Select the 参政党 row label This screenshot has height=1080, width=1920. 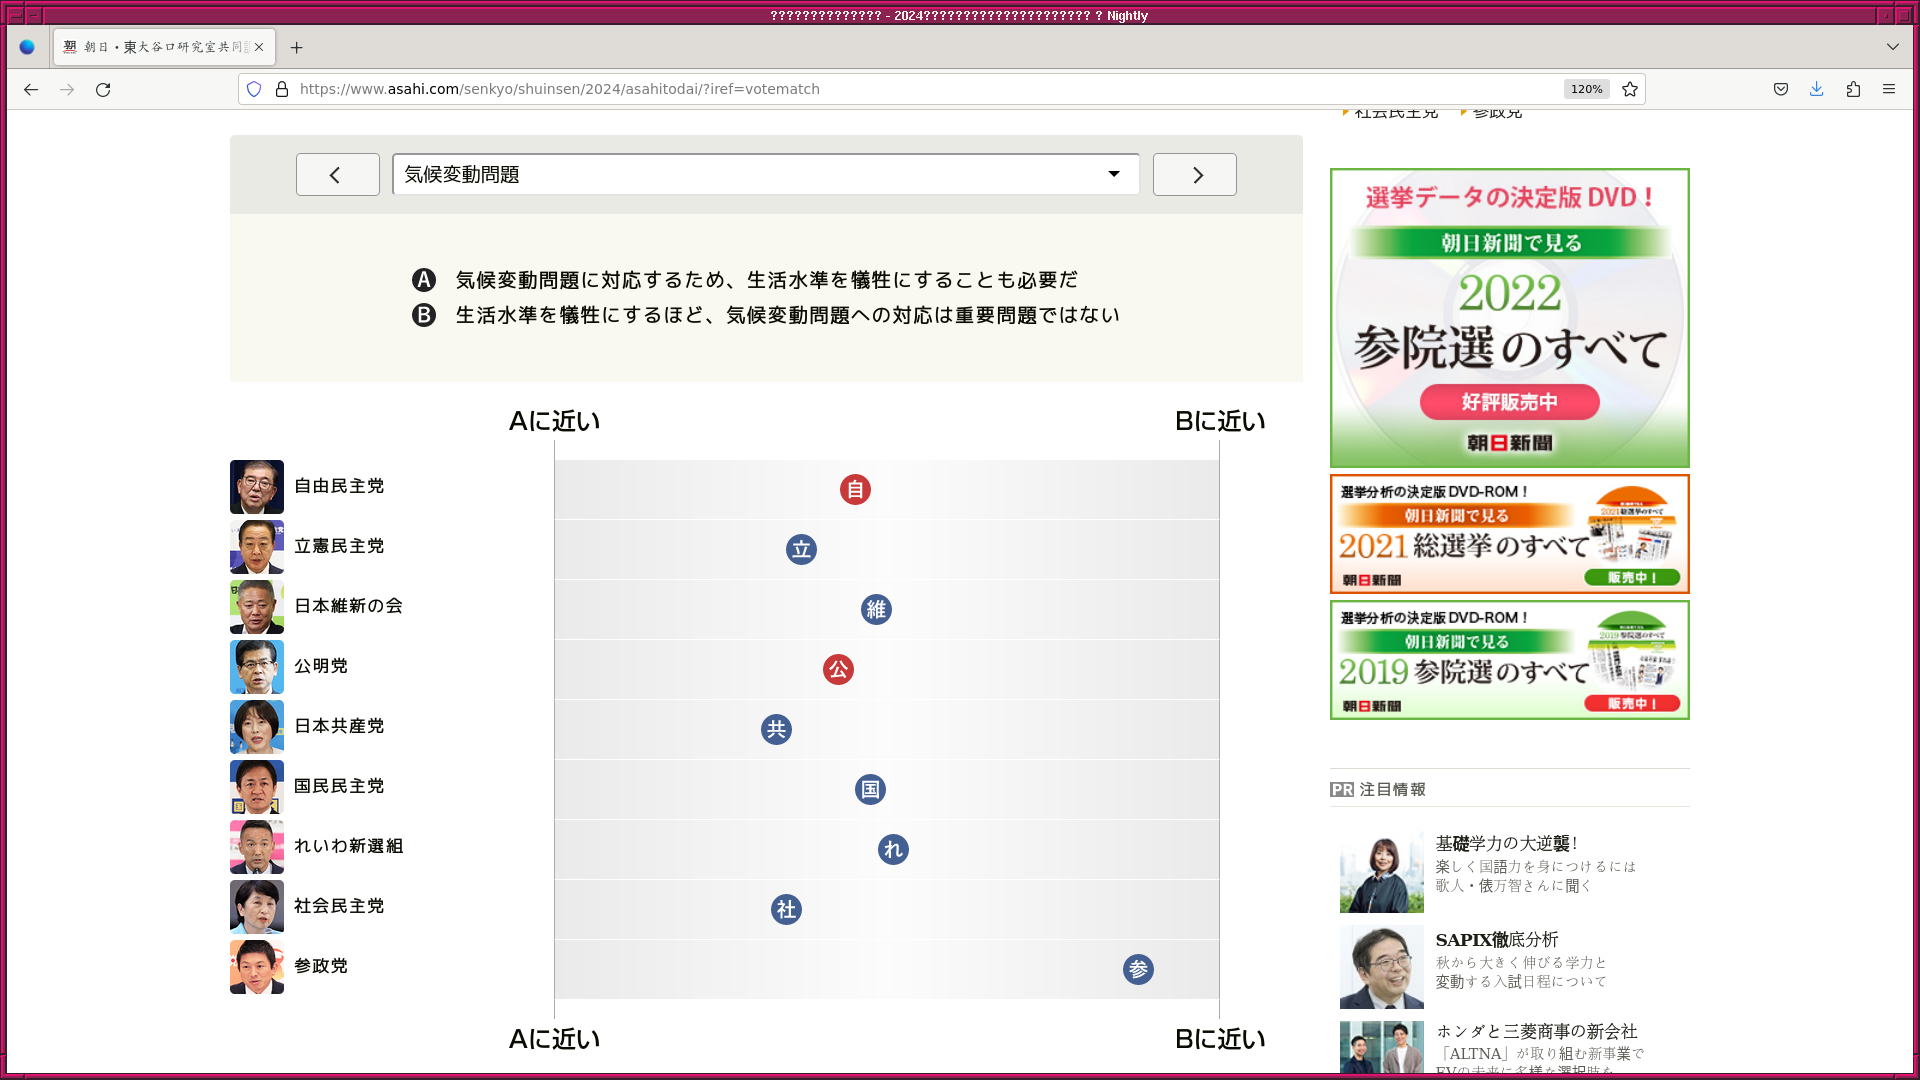click(x=321, y=966)
